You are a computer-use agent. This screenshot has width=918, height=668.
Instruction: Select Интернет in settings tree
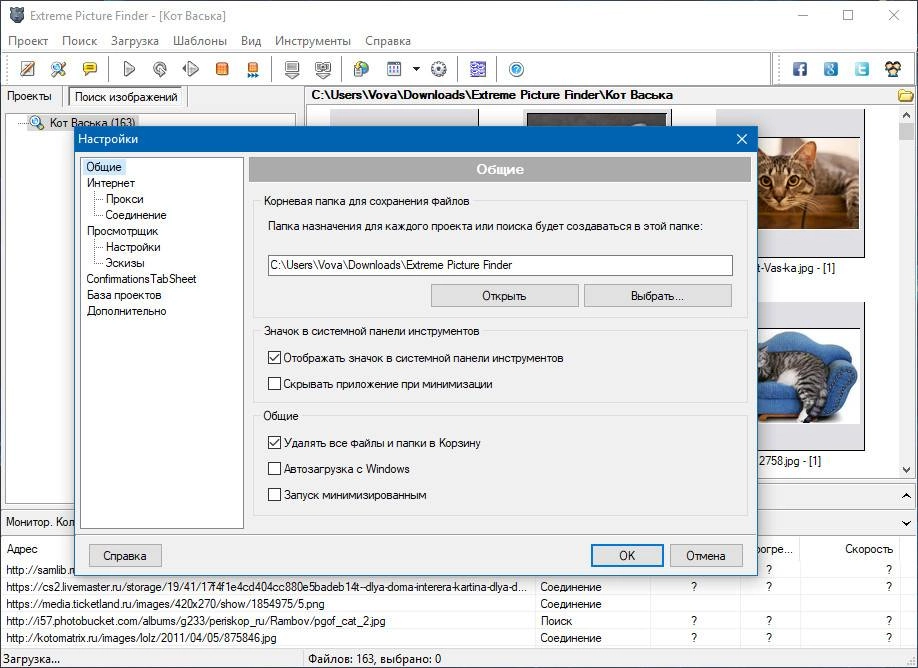click(x=111, y=183)
